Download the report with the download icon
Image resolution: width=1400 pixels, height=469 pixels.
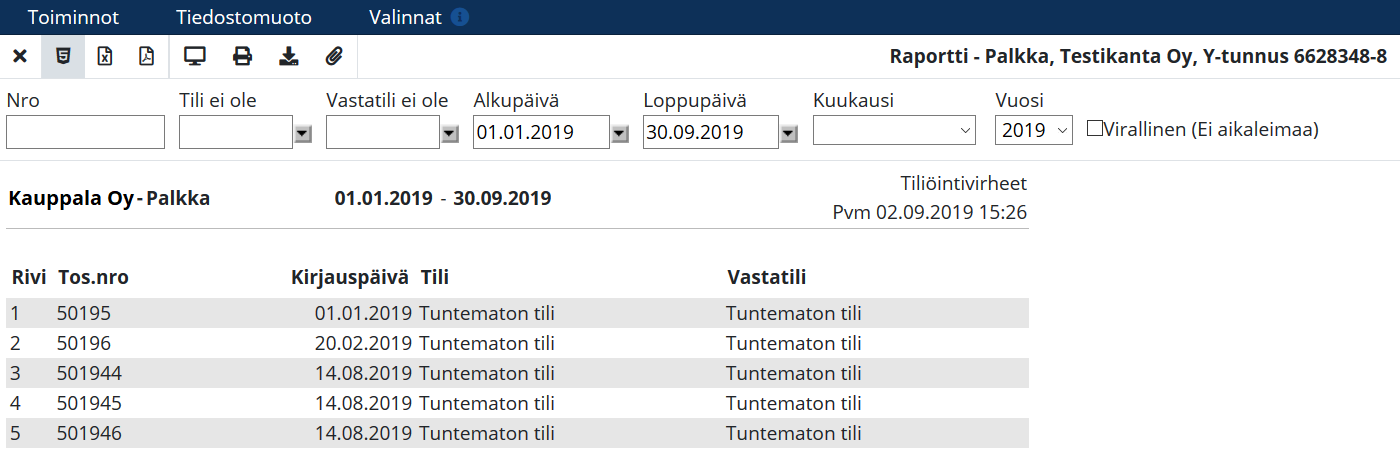(289, 57)
